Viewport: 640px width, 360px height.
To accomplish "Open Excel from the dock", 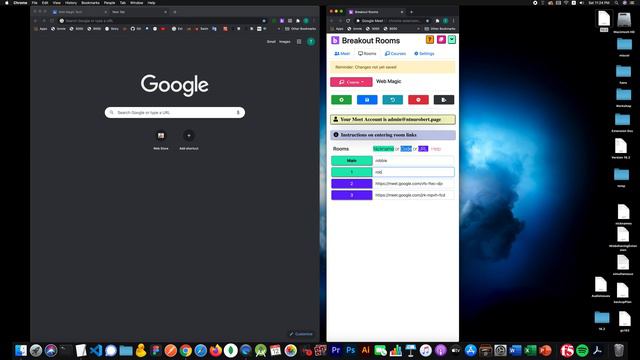I will pos(530,350).
